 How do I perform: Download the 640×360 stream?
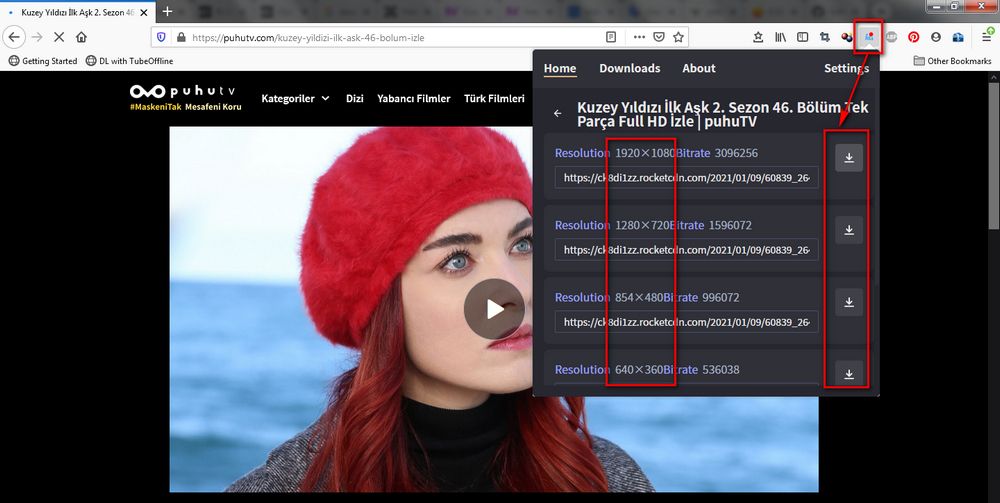click(x=849, y=374)
